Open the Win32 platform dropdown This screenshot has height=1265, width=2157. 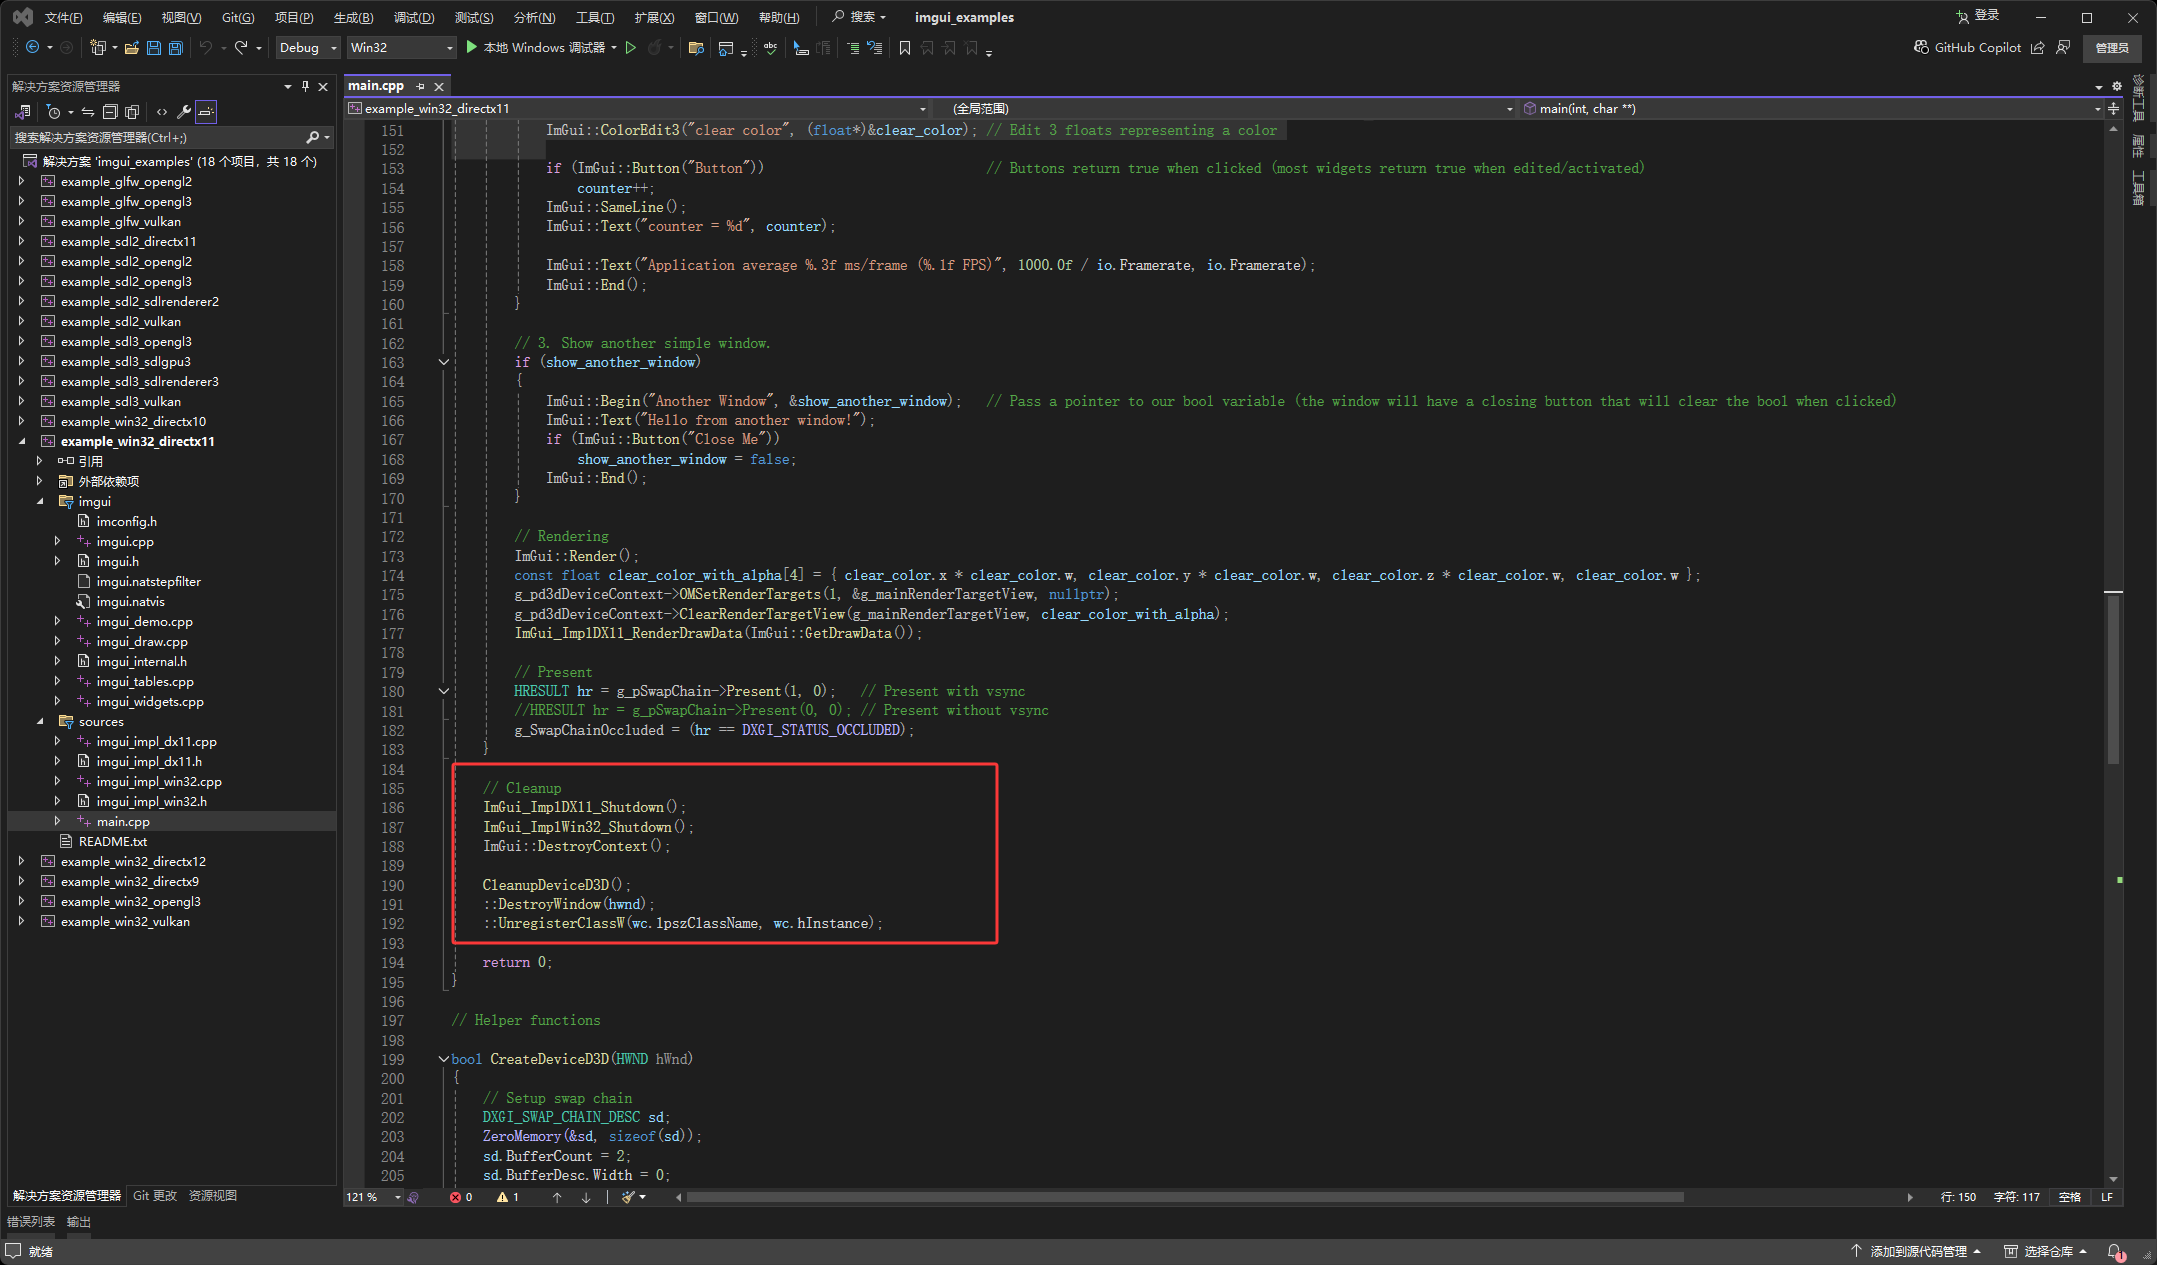[x=401, y=48]
